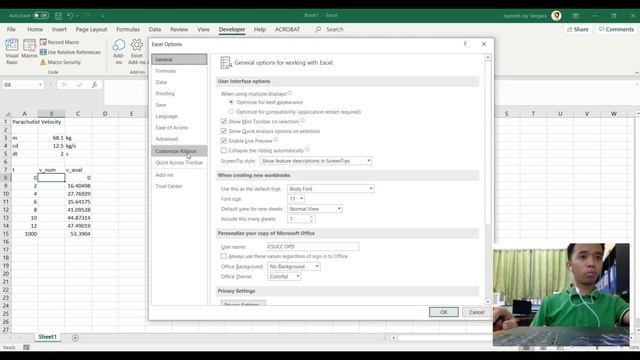This screenshot has height=360, width=640.
Task: Select Quick Access Toolbar category
Action: 179,162
